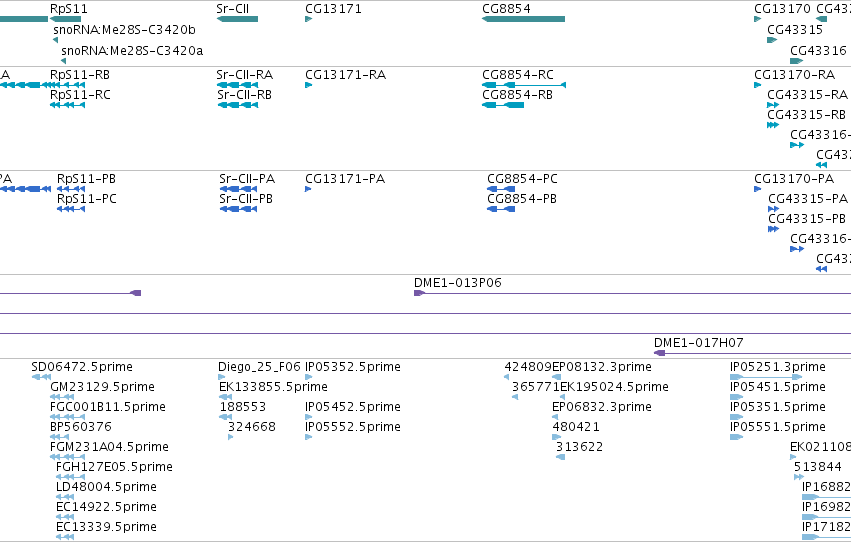The height and width of the screenshot is (542, 851).
Task: Select CG43315-RB transcript label
Action: coord(806,114)
